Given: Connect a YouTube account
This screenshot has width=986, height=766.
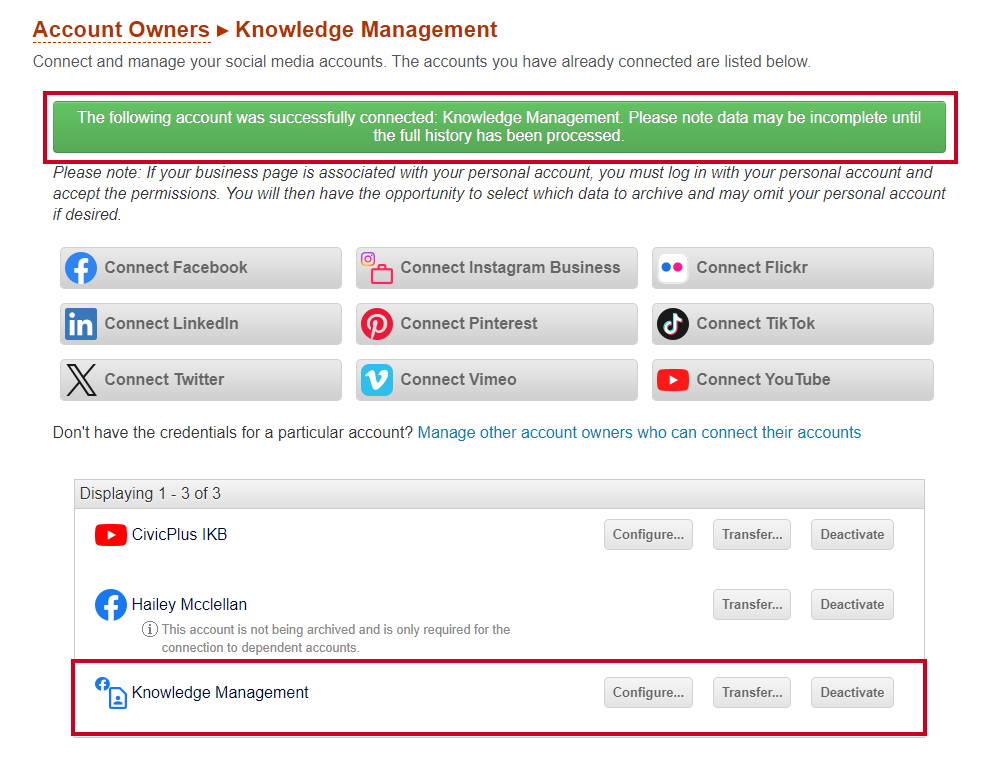Looking at the screenshot, I should coord(792,380).
